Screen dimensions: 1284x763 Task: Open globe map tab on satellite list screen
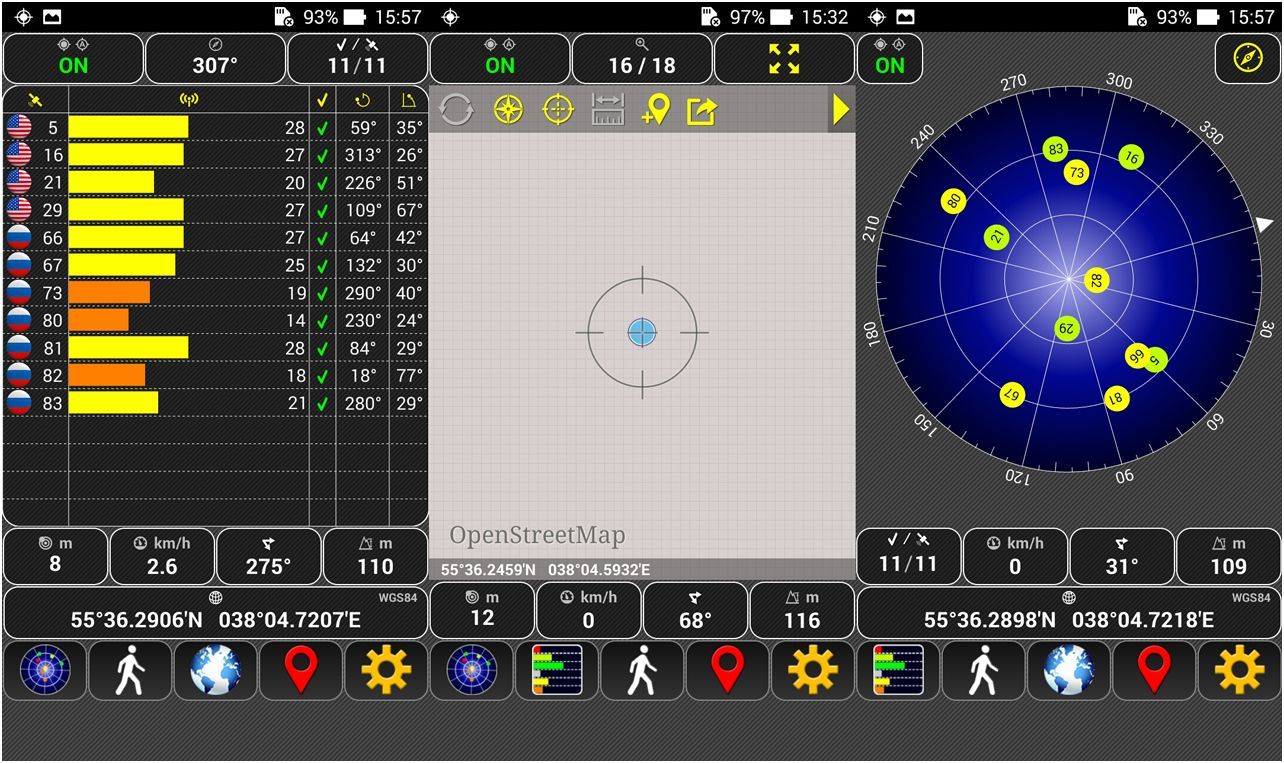(x=215, y=670)
